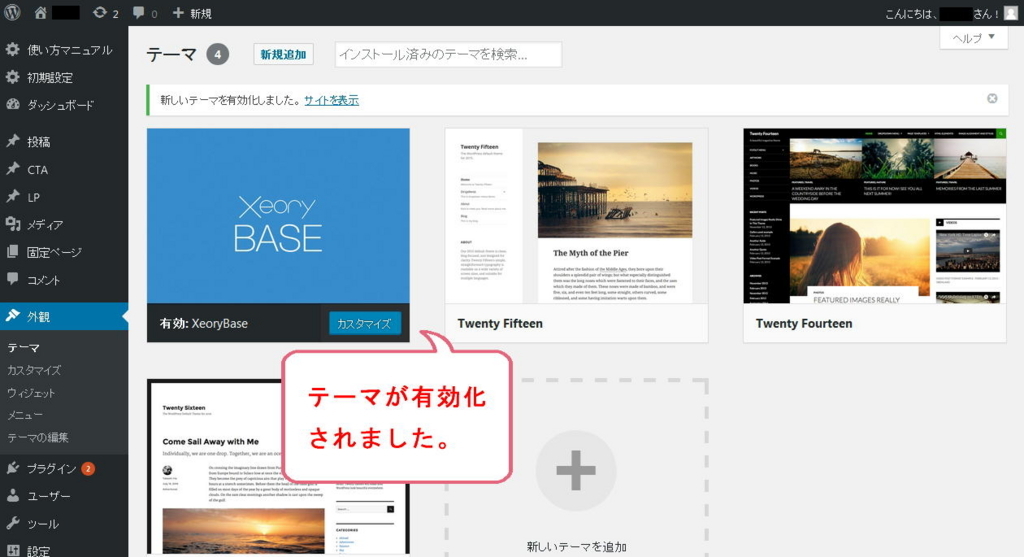Open the ウィジェット submenu item
Screen dimensions: 1024x557
click(31, 392)
